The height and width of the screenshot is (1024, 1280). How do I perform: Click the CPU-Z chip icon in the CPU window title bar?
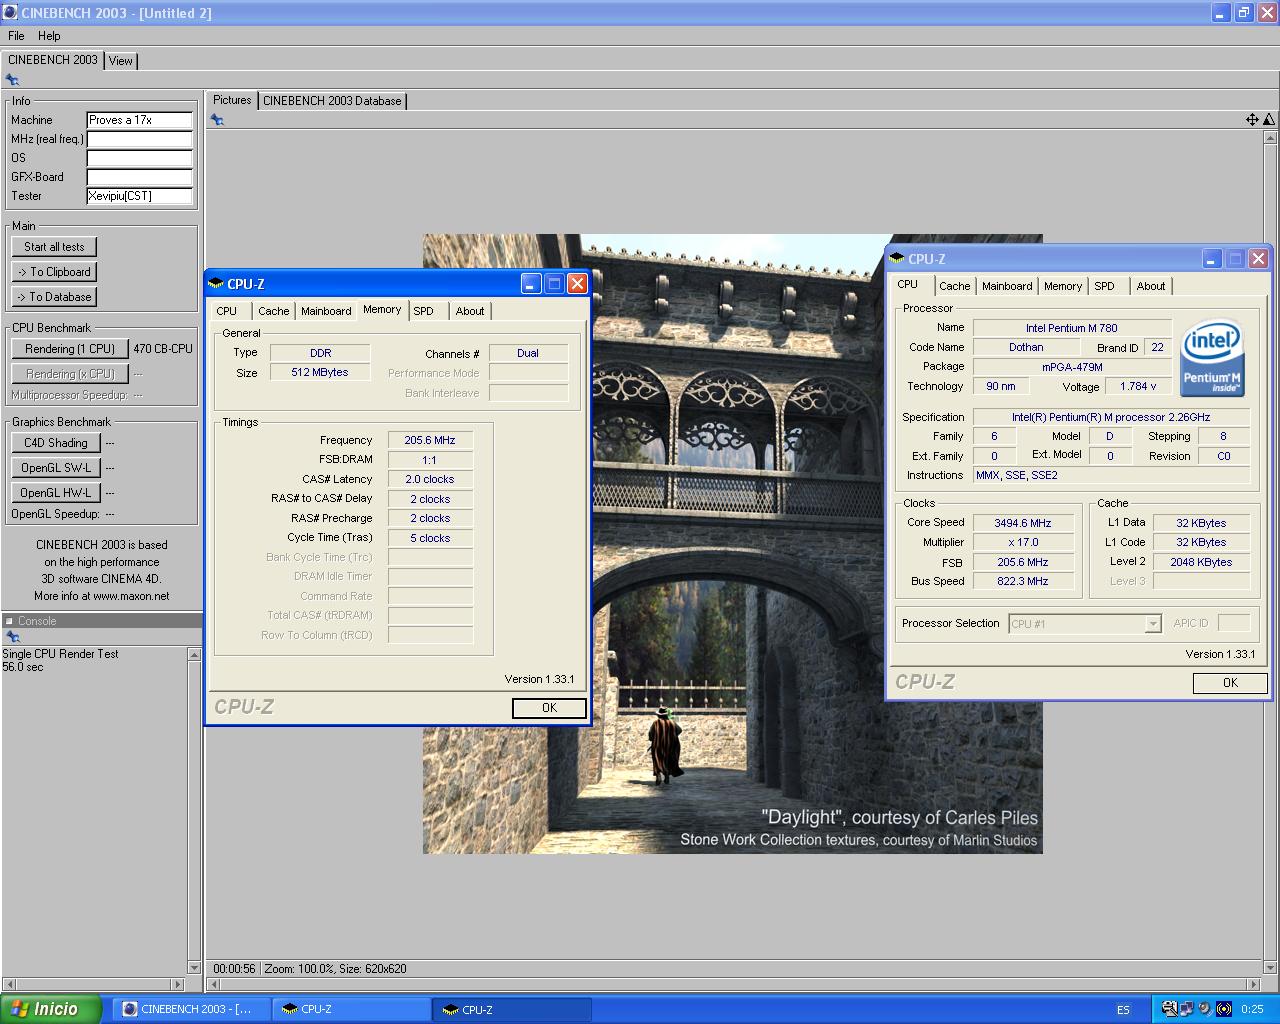tap(897, 259)
